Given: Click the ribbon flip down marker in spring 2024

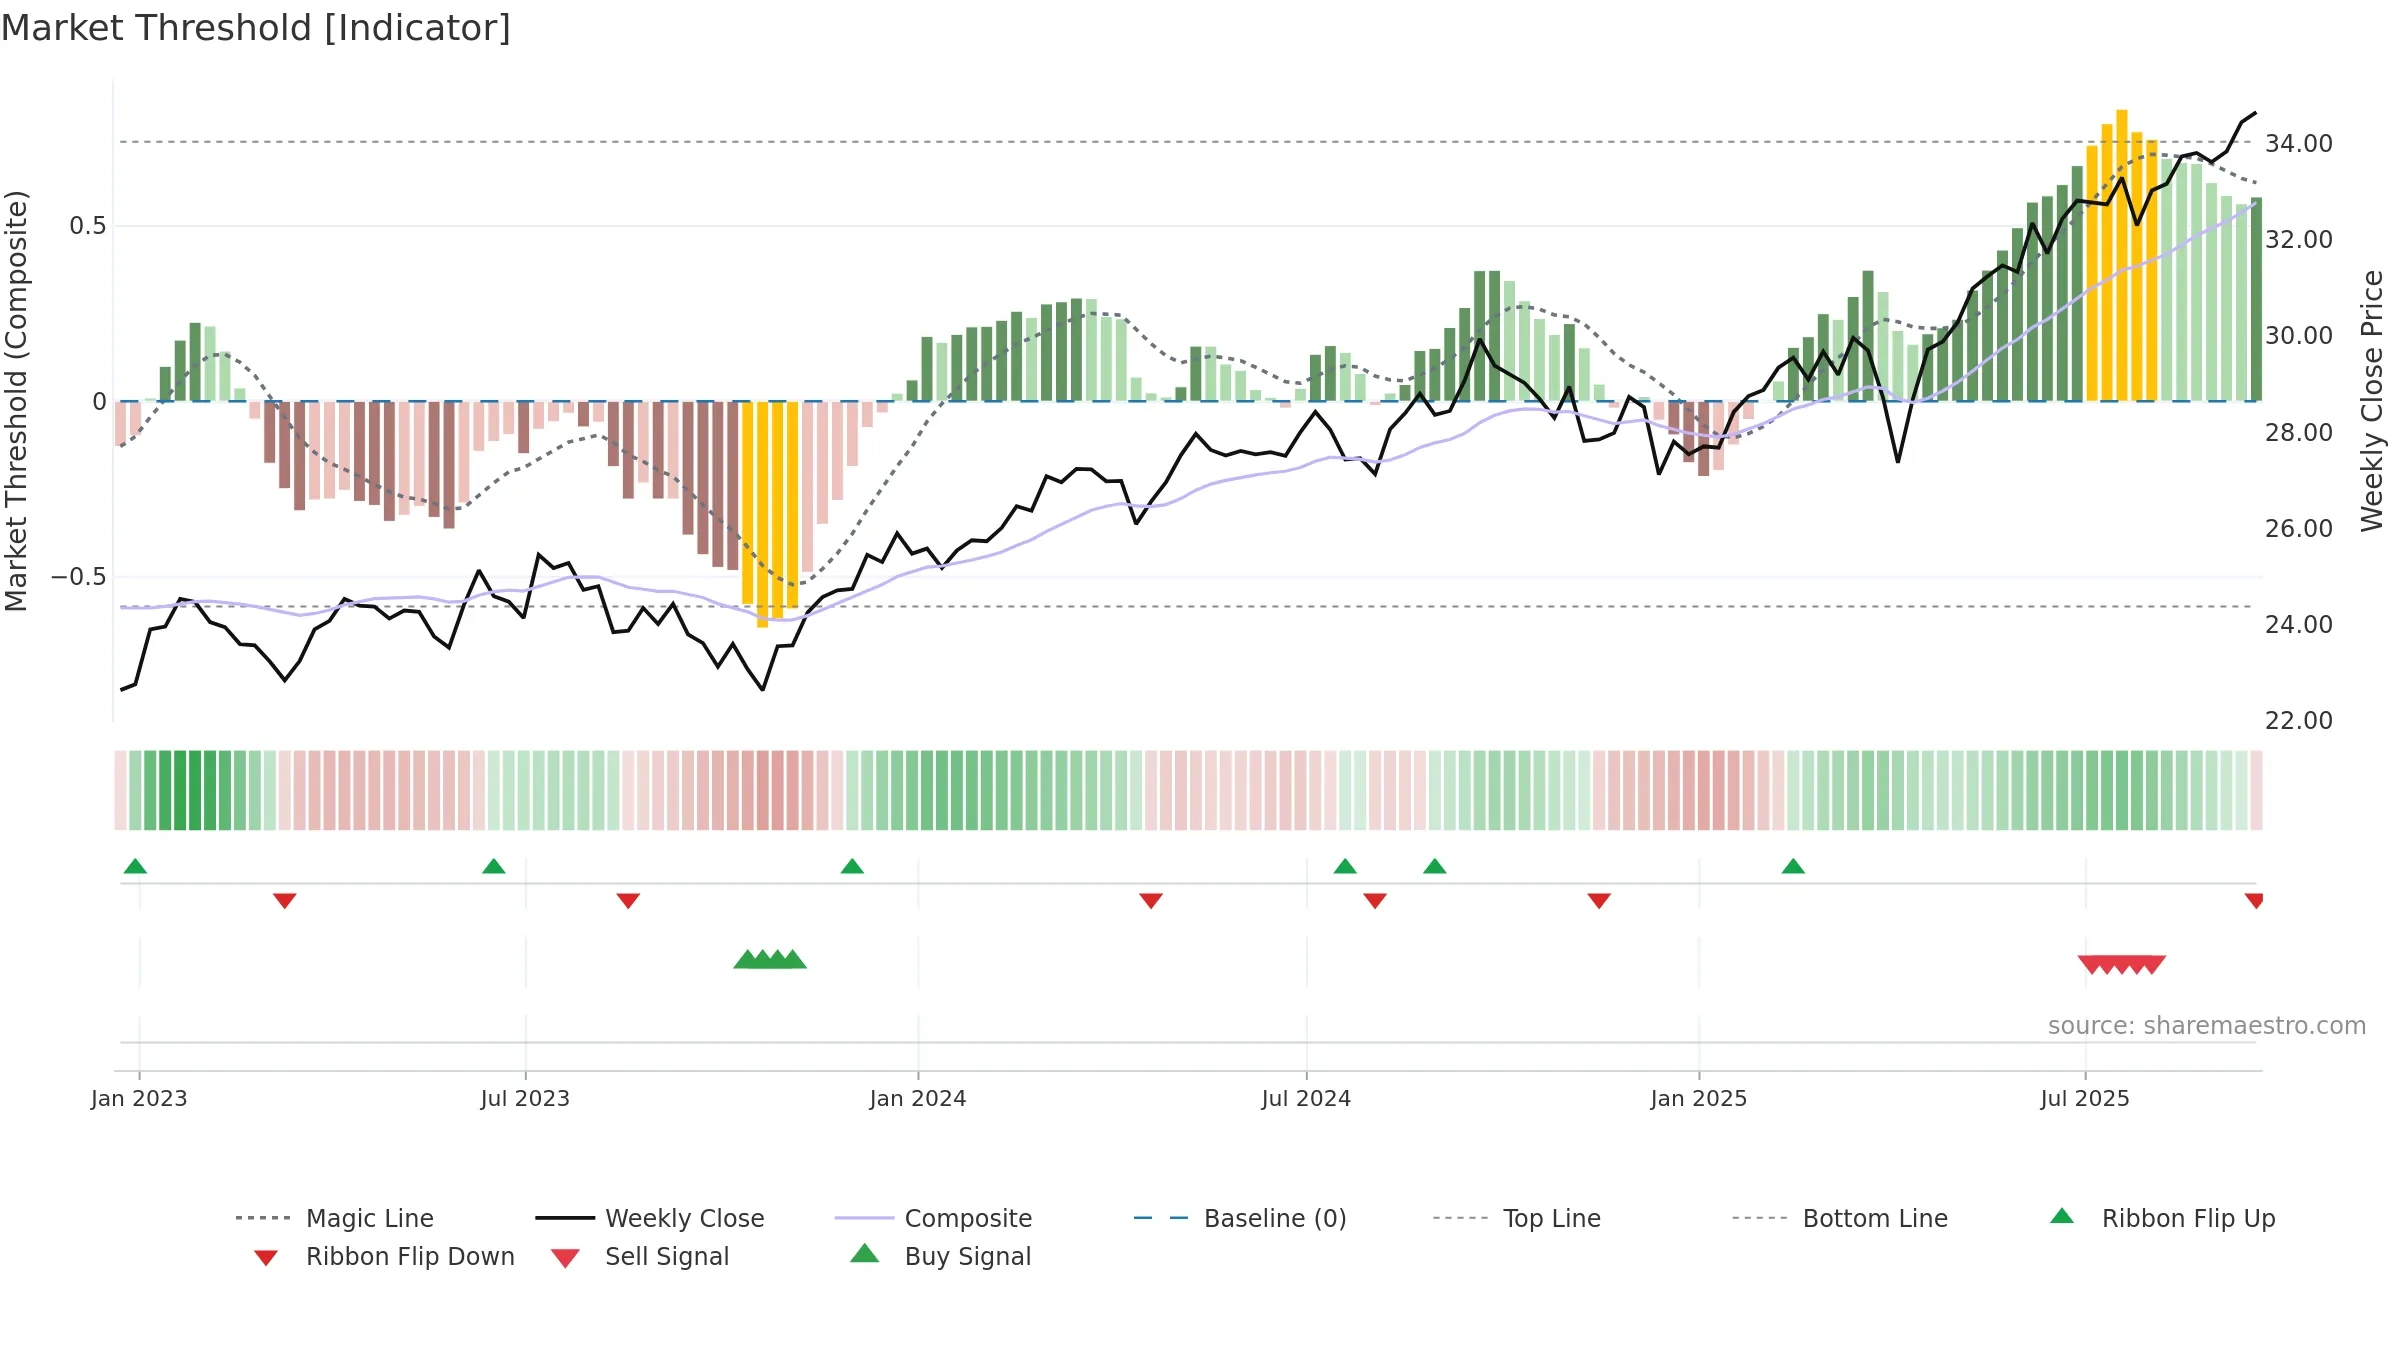Looking at the screenshot, I should click(1151, 901).
